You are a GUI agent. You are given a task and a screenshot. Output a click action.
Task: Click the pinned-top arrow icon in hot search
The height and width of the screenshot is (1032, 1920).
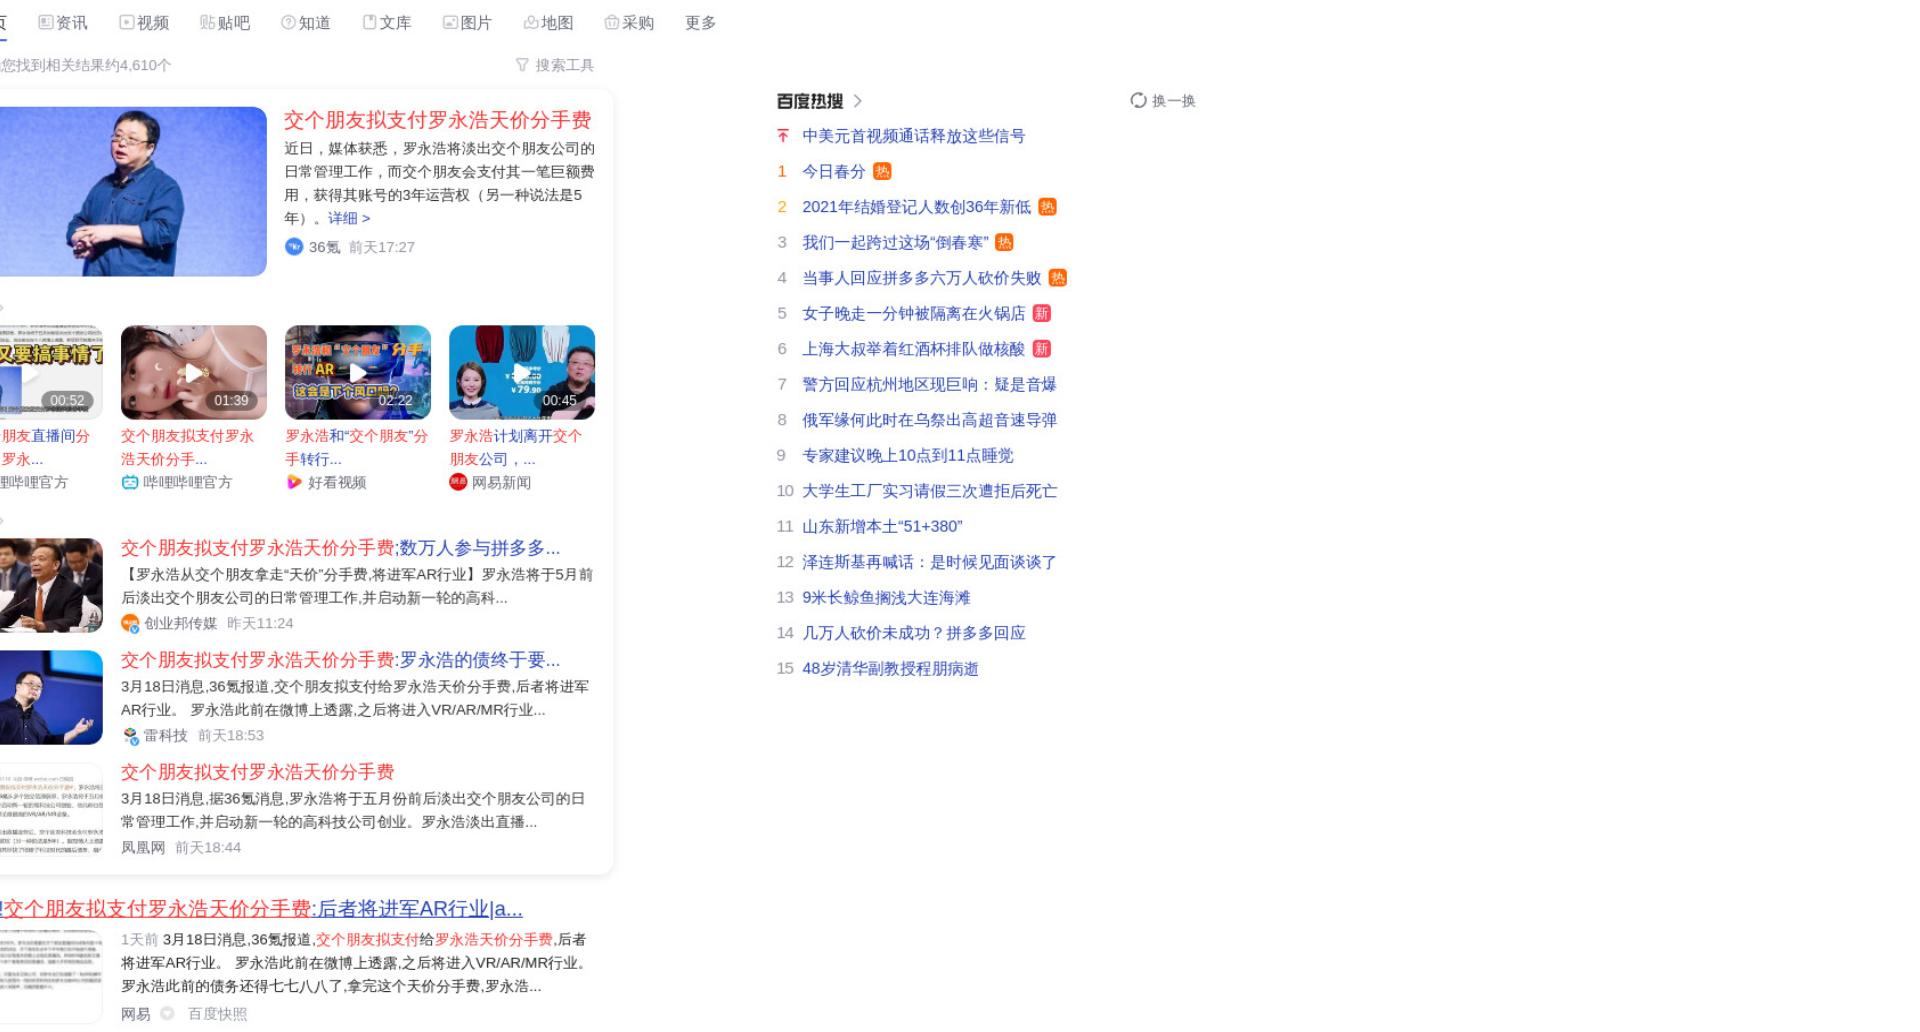coord(783,136)
